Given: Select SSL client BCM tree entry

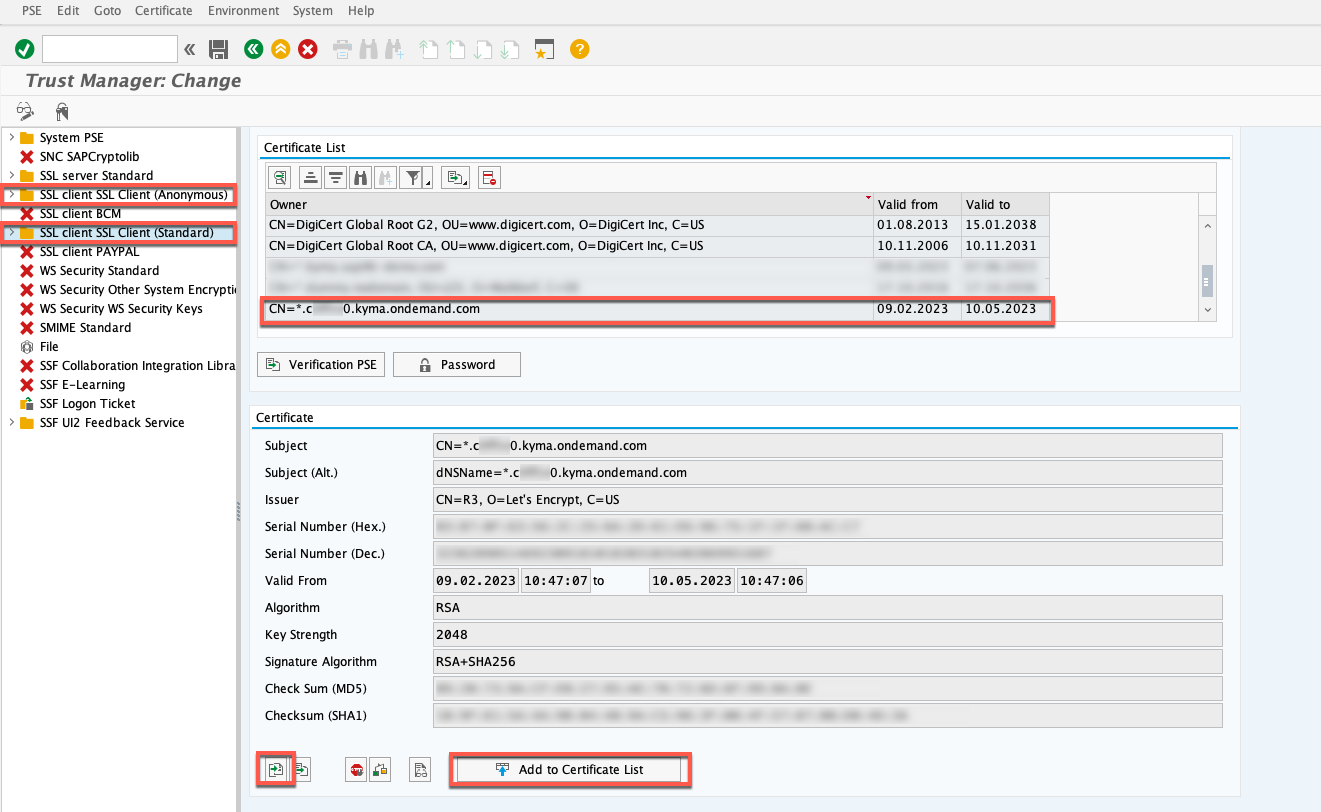Looking at the screenshot, I should coord(80,213).
